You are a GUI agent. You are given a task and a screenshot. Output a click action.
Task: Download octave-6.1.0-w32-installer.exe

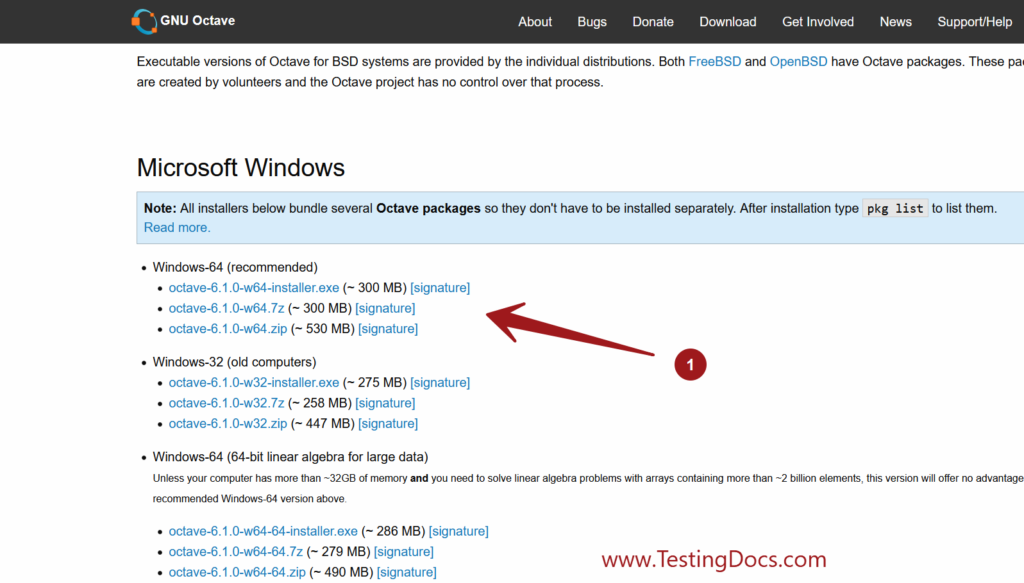point(254,383)
